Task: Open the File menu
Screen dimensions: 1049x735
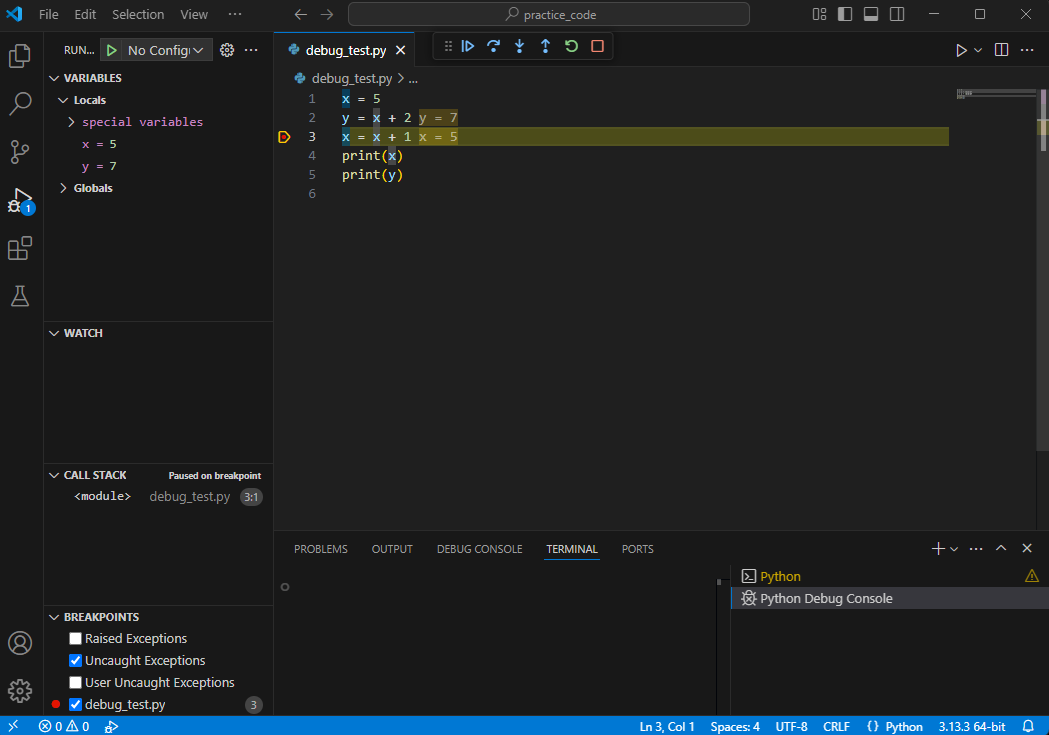Action: [x=48, y=14]
